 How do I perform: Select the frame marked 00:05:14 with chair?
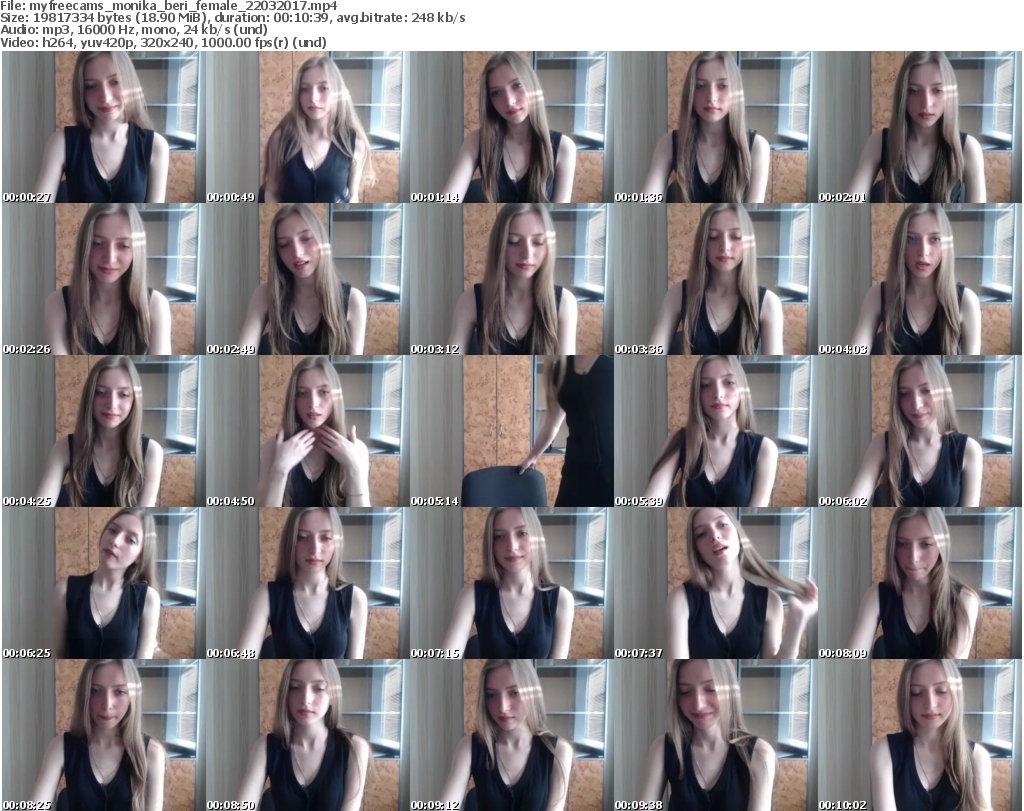pyautogui.click(x=511, y=432)
